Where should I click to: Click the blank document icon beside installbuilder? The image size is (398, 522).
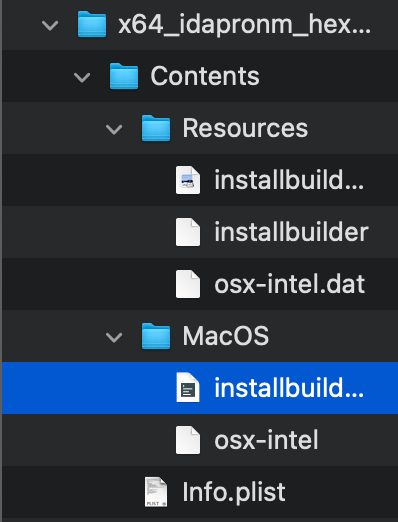188,232
